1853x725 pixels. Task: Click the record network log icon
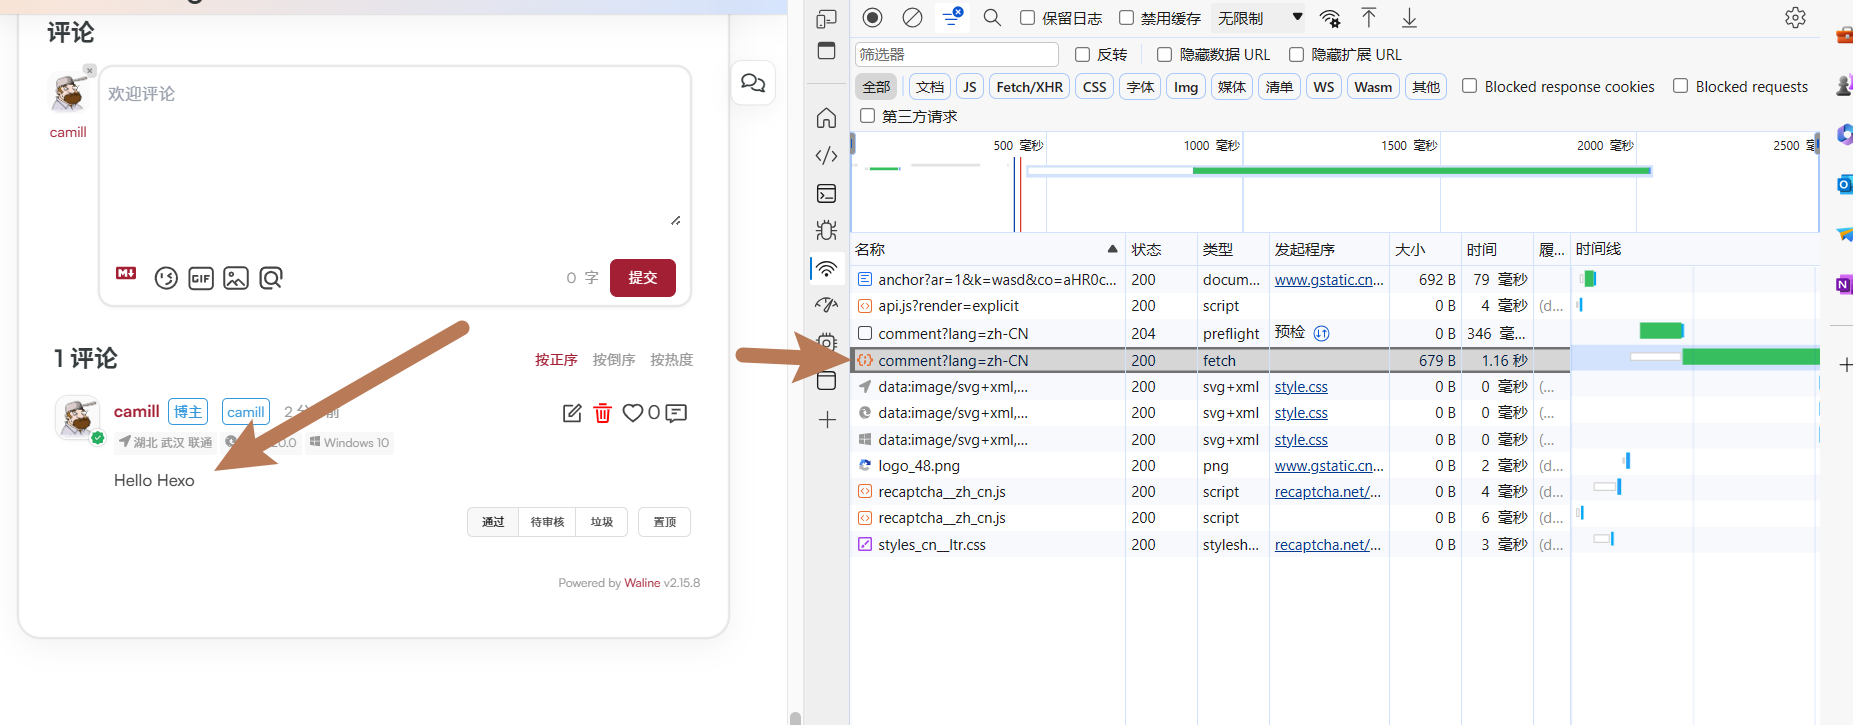pyautogui.click(x=872, y=18)
